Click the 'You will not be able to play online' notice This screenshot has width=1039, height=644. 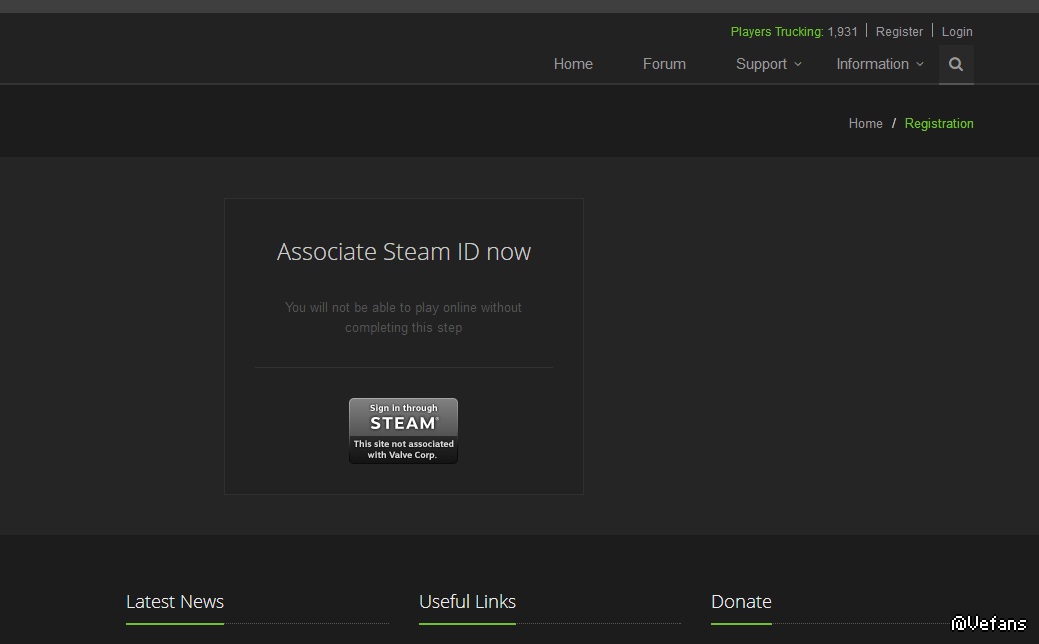point(404,317)
